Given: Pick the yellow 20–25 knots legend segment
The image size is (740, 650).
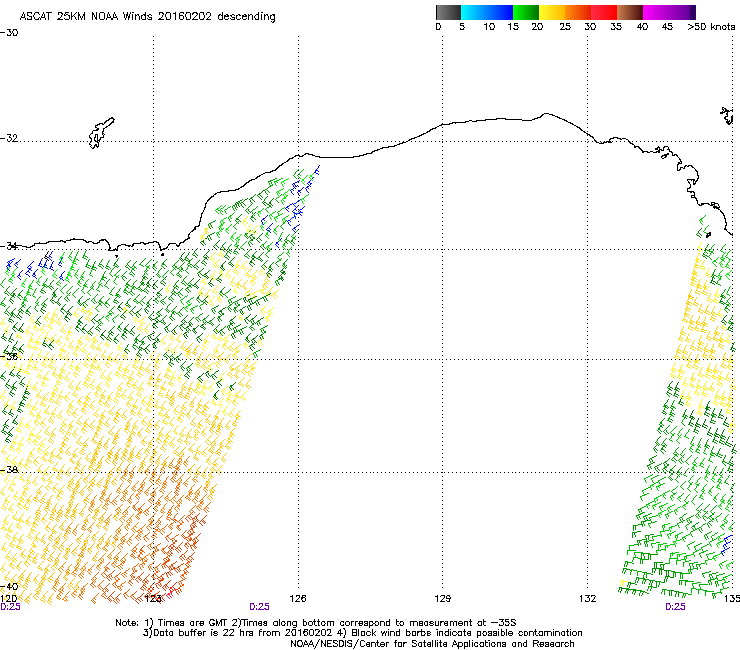Looking at the screenshot, I should click(552, 12).
